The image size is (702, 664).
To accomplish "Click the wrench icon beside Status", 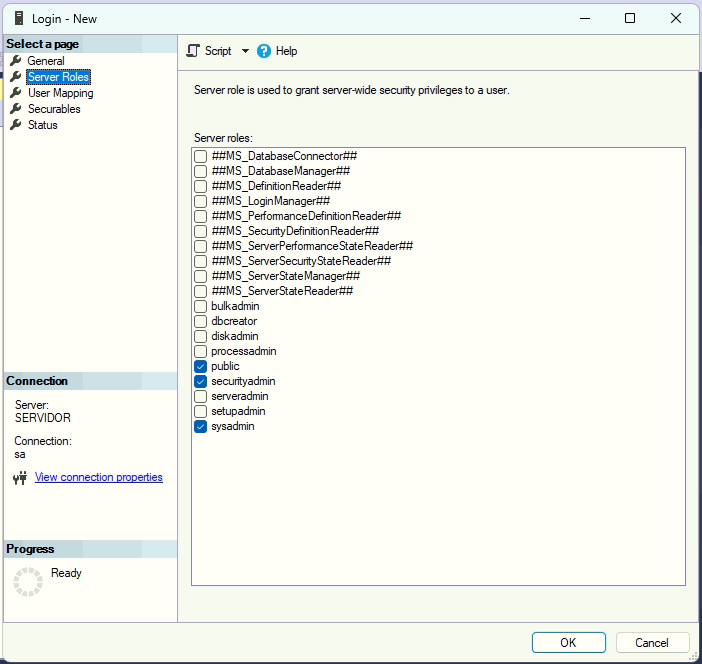I will (x=16, y=125).
